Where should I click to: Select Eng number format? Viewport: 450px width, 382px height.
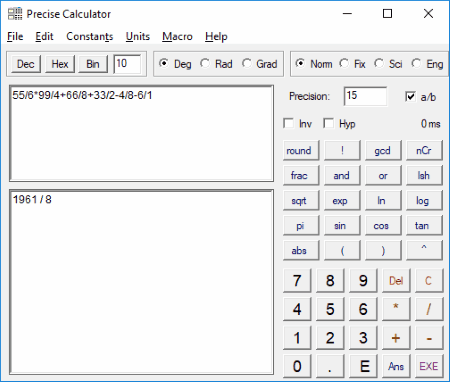[x=427, y=64]
